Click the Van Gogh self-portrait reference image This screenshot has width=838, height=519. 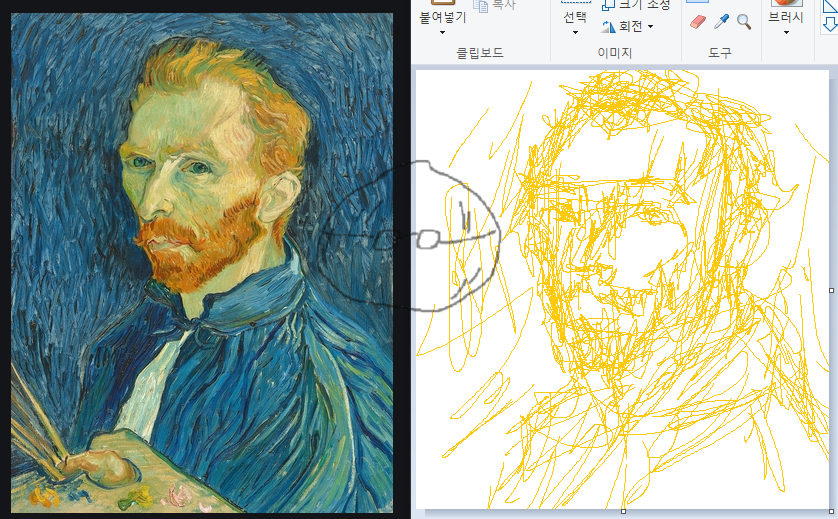pyautogui.click(x=202, y=263)
